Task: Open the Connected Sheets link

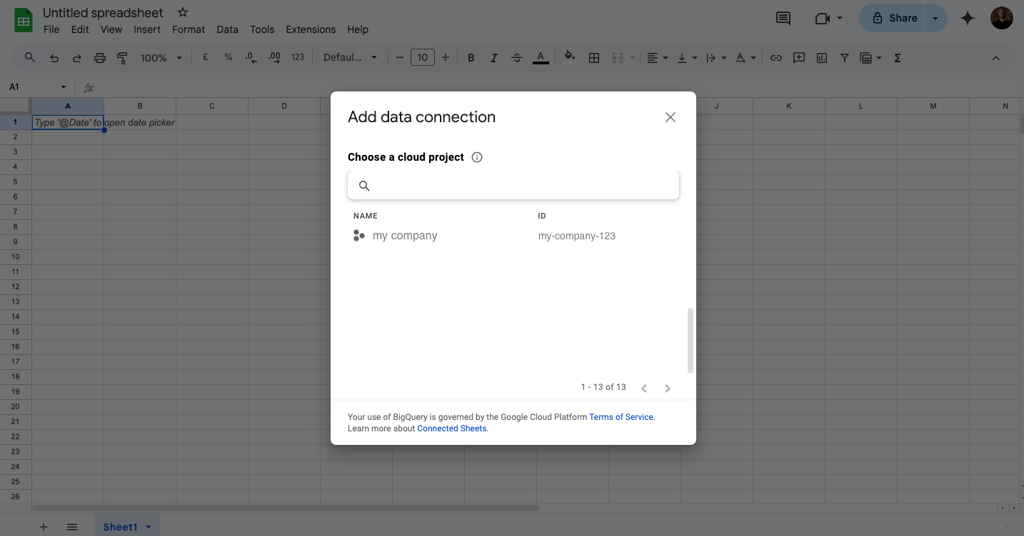Action: coord(452,429)
